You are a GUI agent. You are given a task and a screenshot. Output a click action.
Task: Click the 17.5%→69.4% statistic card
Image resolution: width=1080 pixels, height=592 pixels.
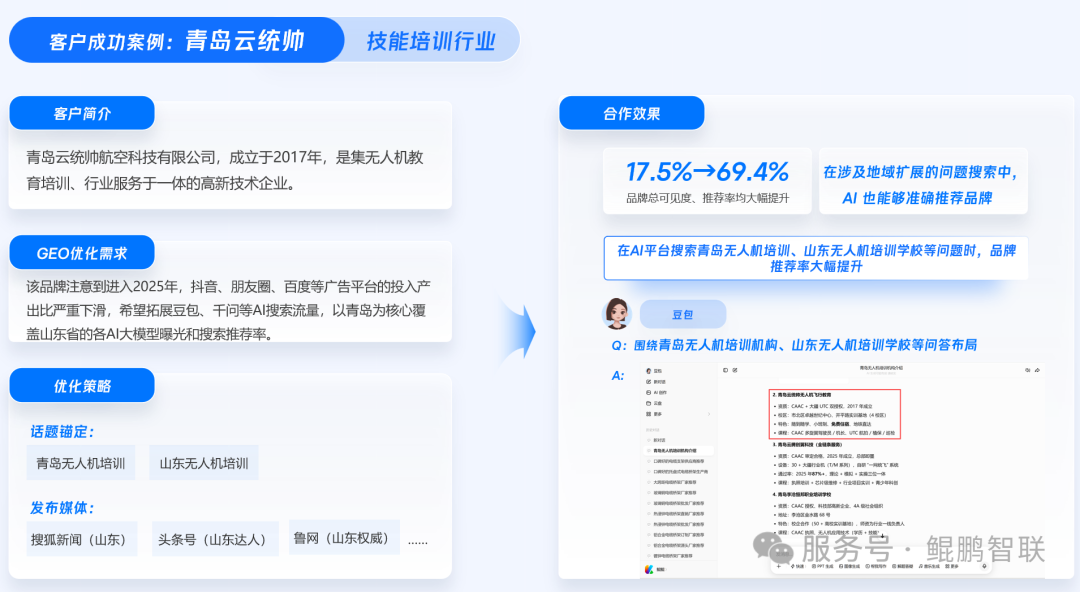pos(707,181)
